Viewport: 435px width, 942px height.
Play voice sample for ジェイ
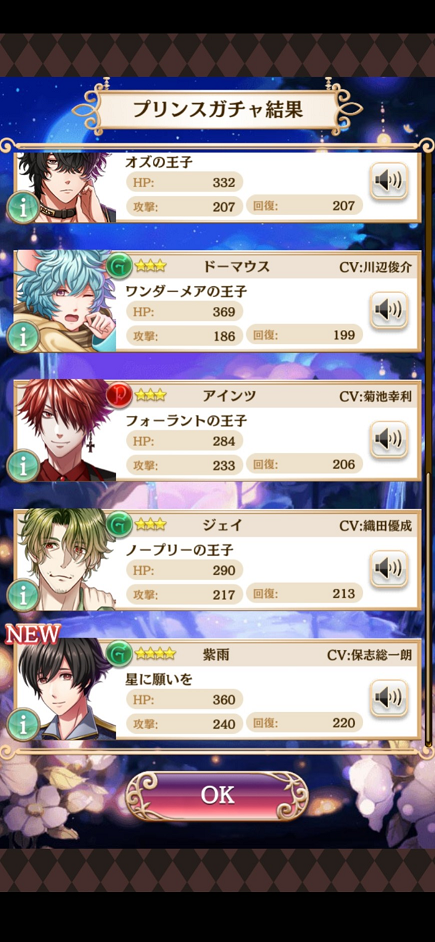389,568
